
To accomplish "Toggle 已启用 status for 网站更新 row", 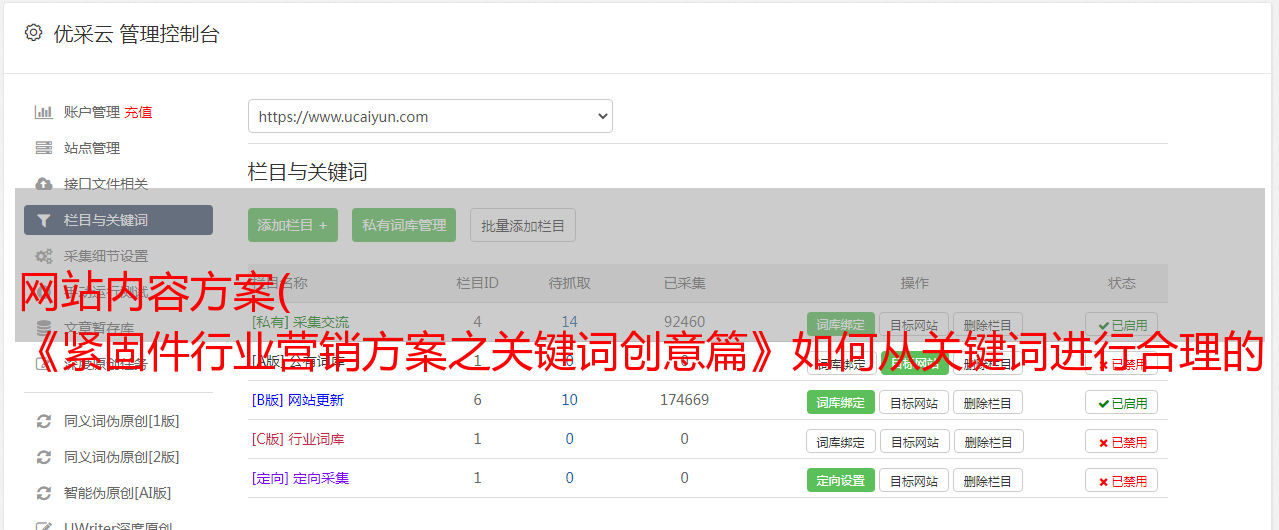I will point(1121,402).
